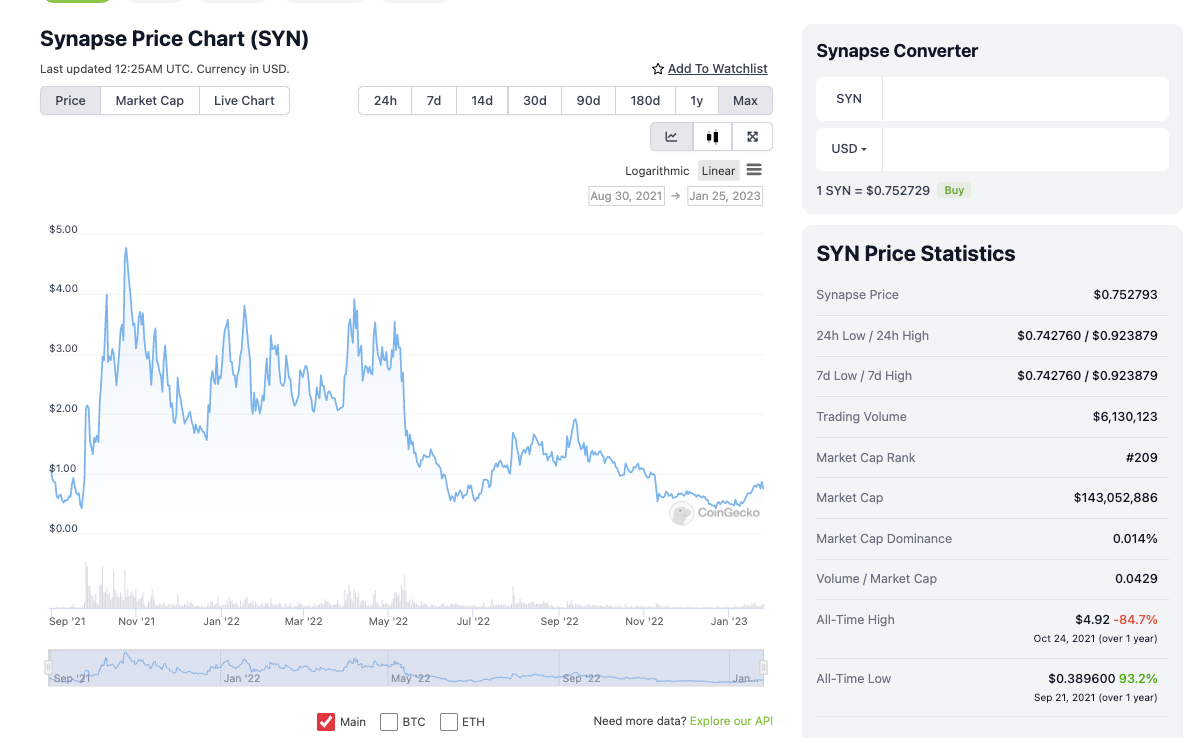
Task: Select the Market Cap tab
Action: [x=150, y=101]
